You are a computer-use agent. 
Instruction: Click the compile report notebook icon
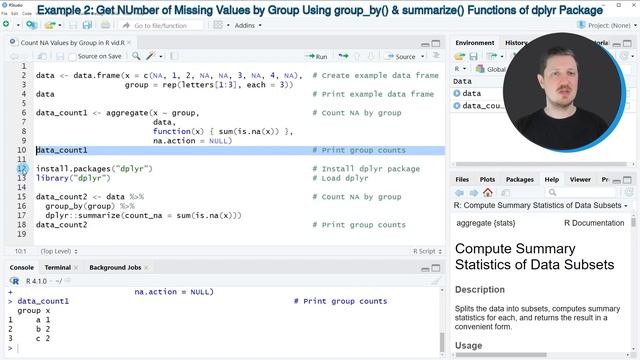click(174, 56)
